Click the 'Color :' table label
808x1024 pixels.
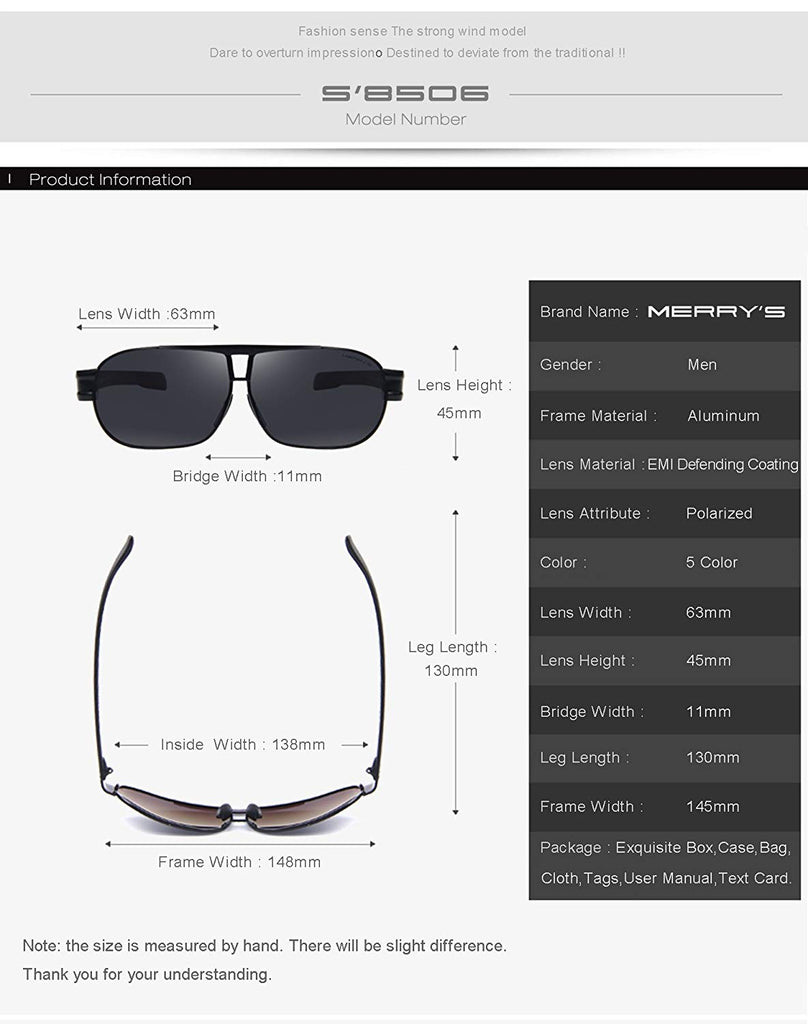click(x=563, y=562)
